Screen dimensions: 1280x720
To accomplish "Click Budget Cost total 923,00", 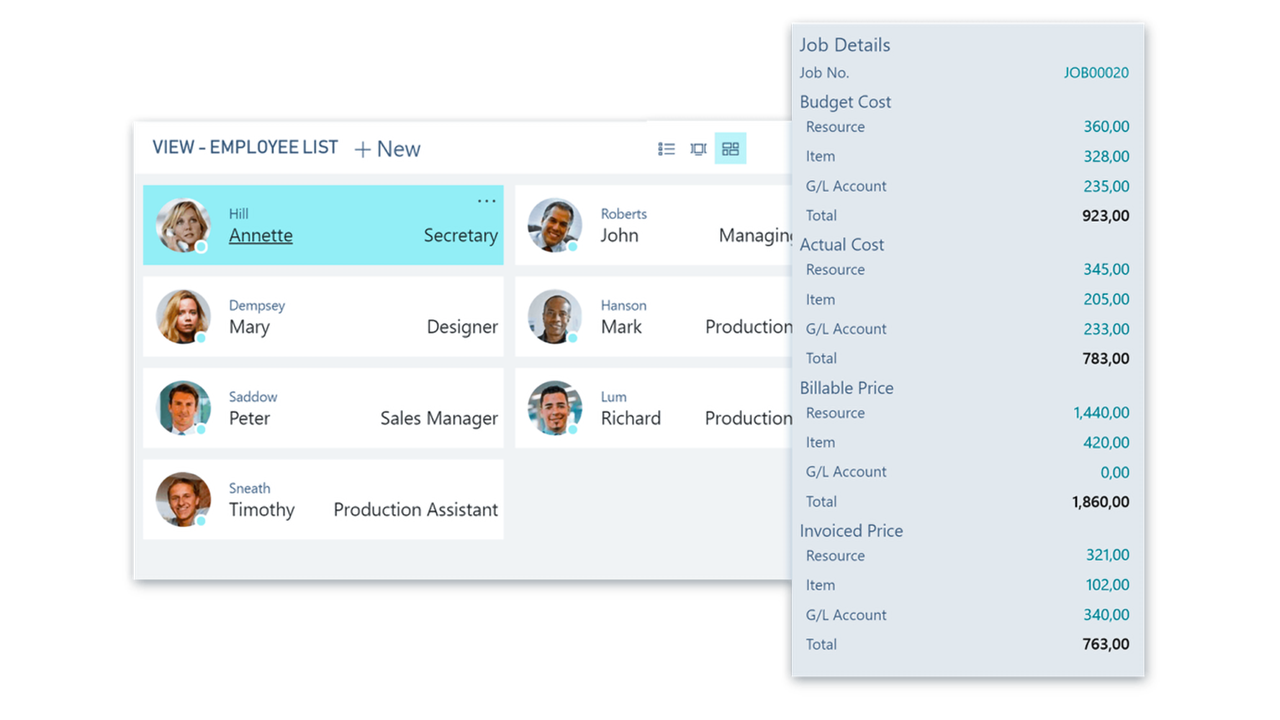I will pos(1106,215).
